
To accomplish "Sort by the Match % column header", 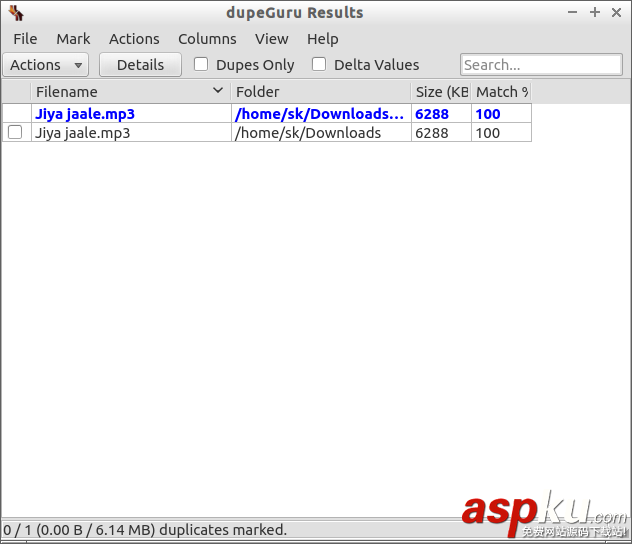I will pos(501,92).
